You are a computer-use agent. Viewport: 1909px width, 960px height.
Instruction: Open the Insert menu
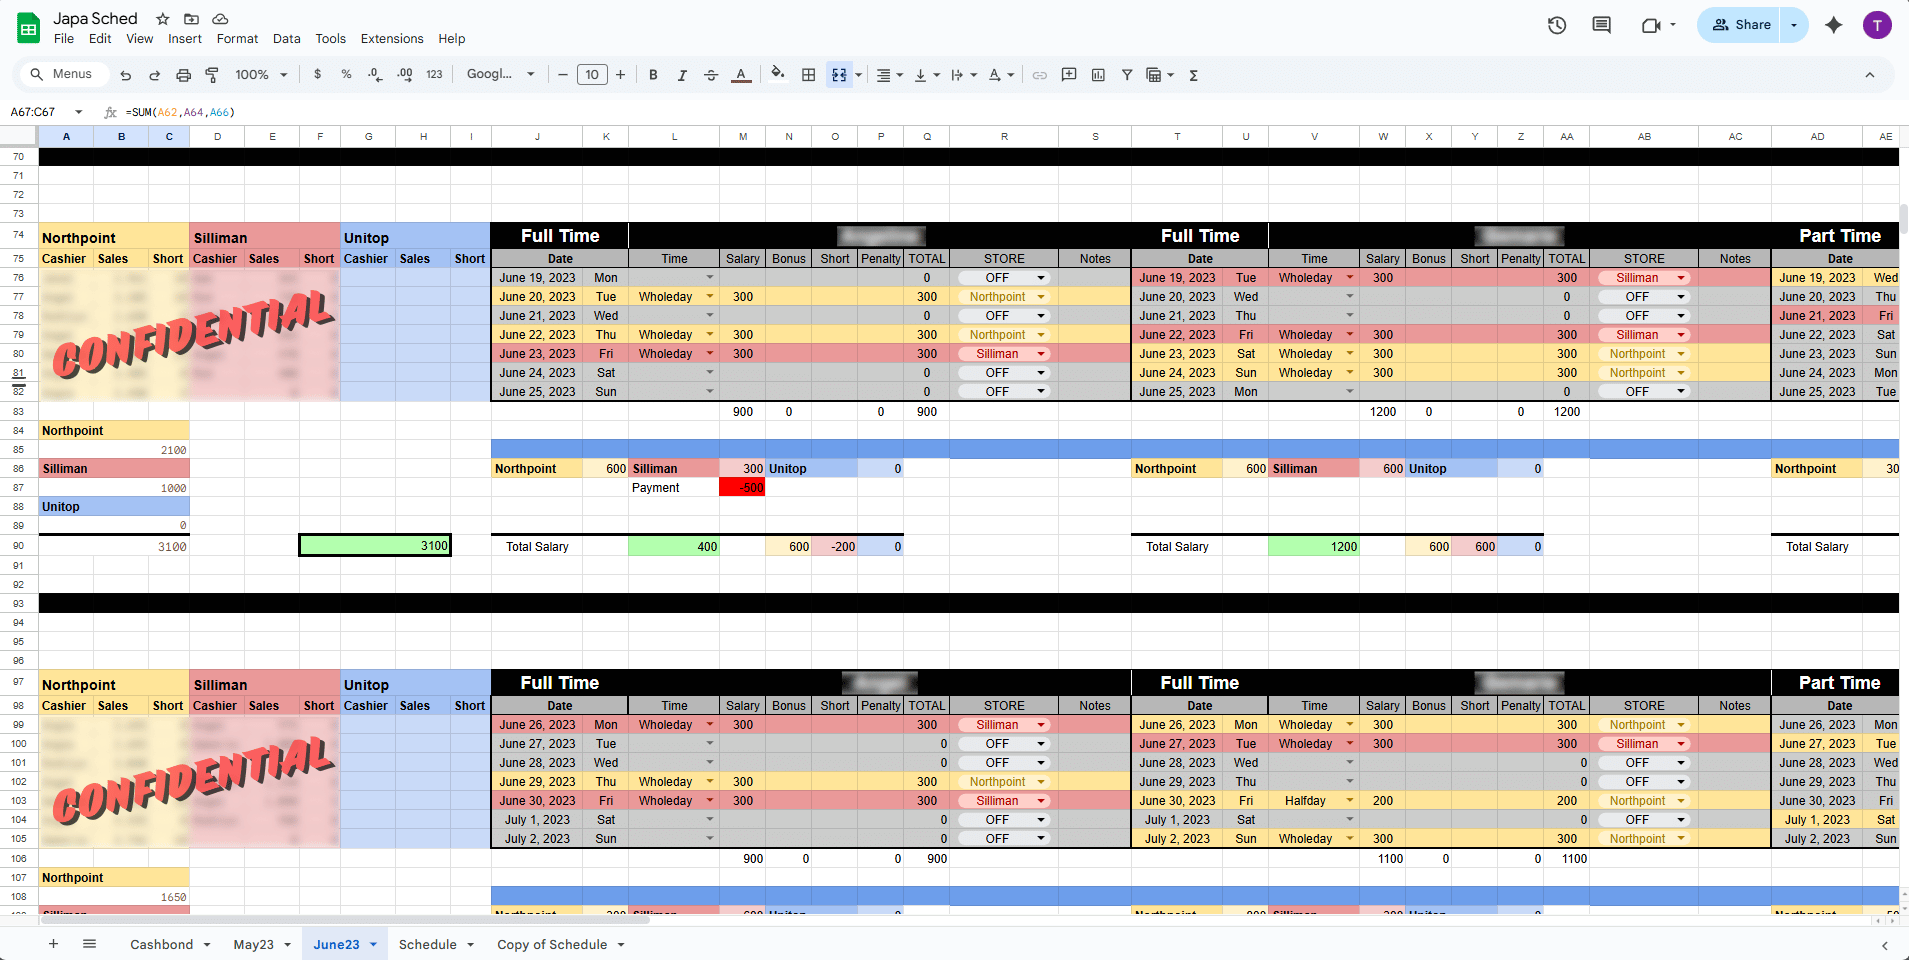click(185, 39)
